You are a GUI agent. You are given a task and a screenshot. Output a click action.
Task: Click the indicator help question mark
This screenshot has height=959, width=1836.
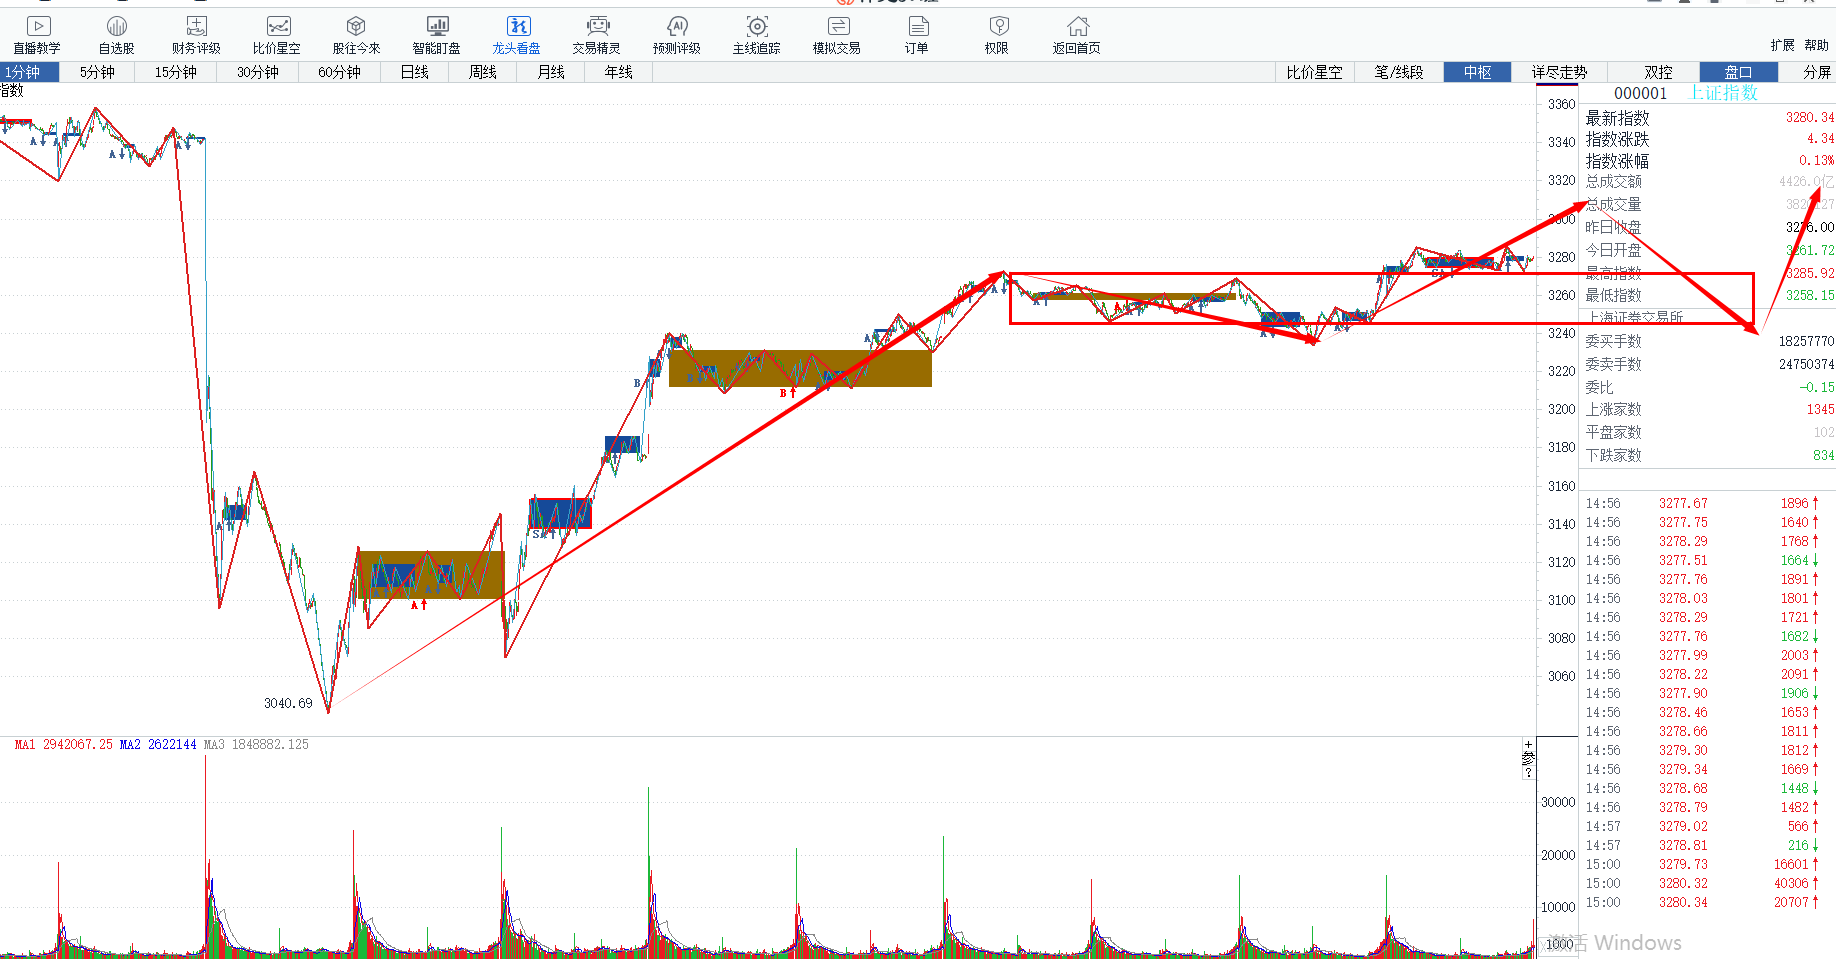point(1528,772)
